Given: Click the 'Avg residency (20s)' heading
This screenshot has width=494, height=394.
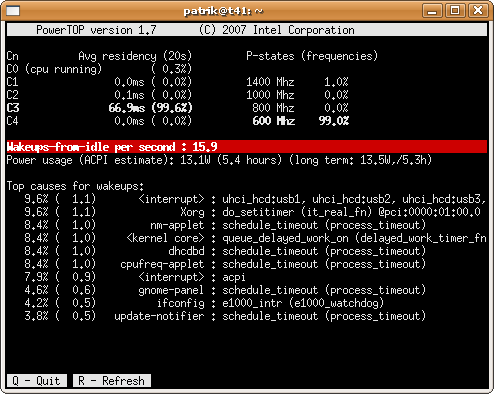Looking at the screenshot, I should pos(135,56).
